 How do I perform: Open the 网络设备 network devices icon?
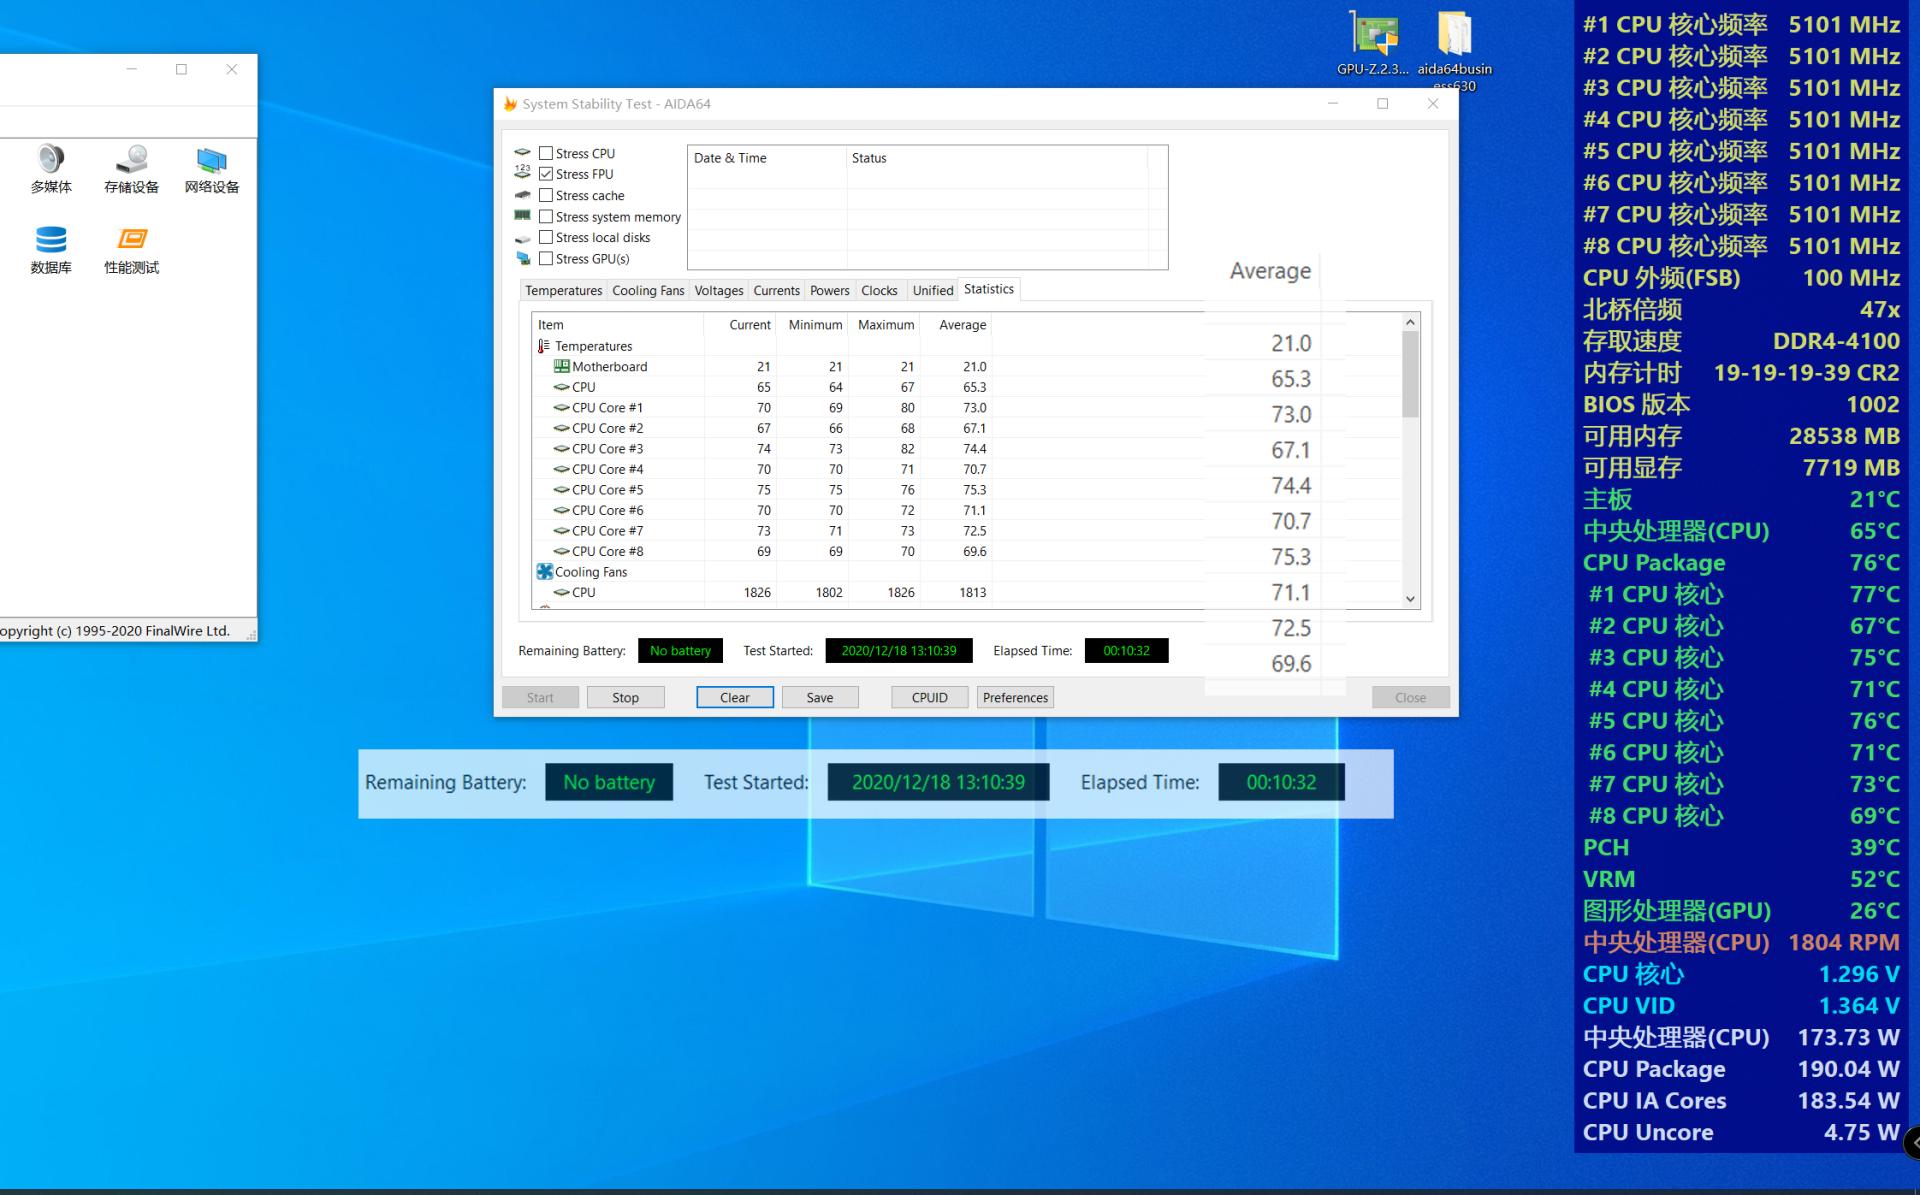tap(211, 160)
